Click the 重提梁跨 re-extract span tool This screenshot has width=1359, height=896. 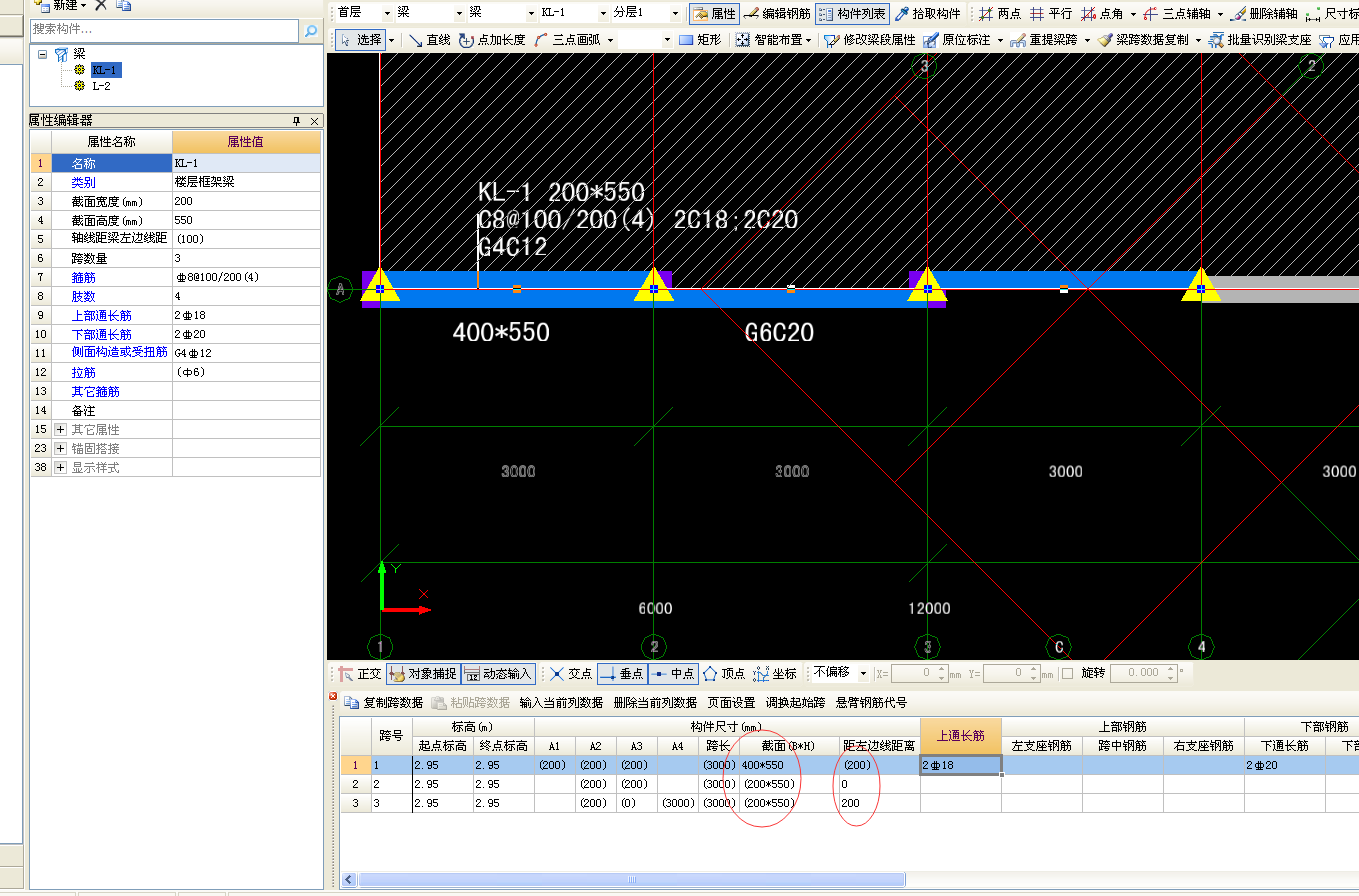(x=1044, y=40)
